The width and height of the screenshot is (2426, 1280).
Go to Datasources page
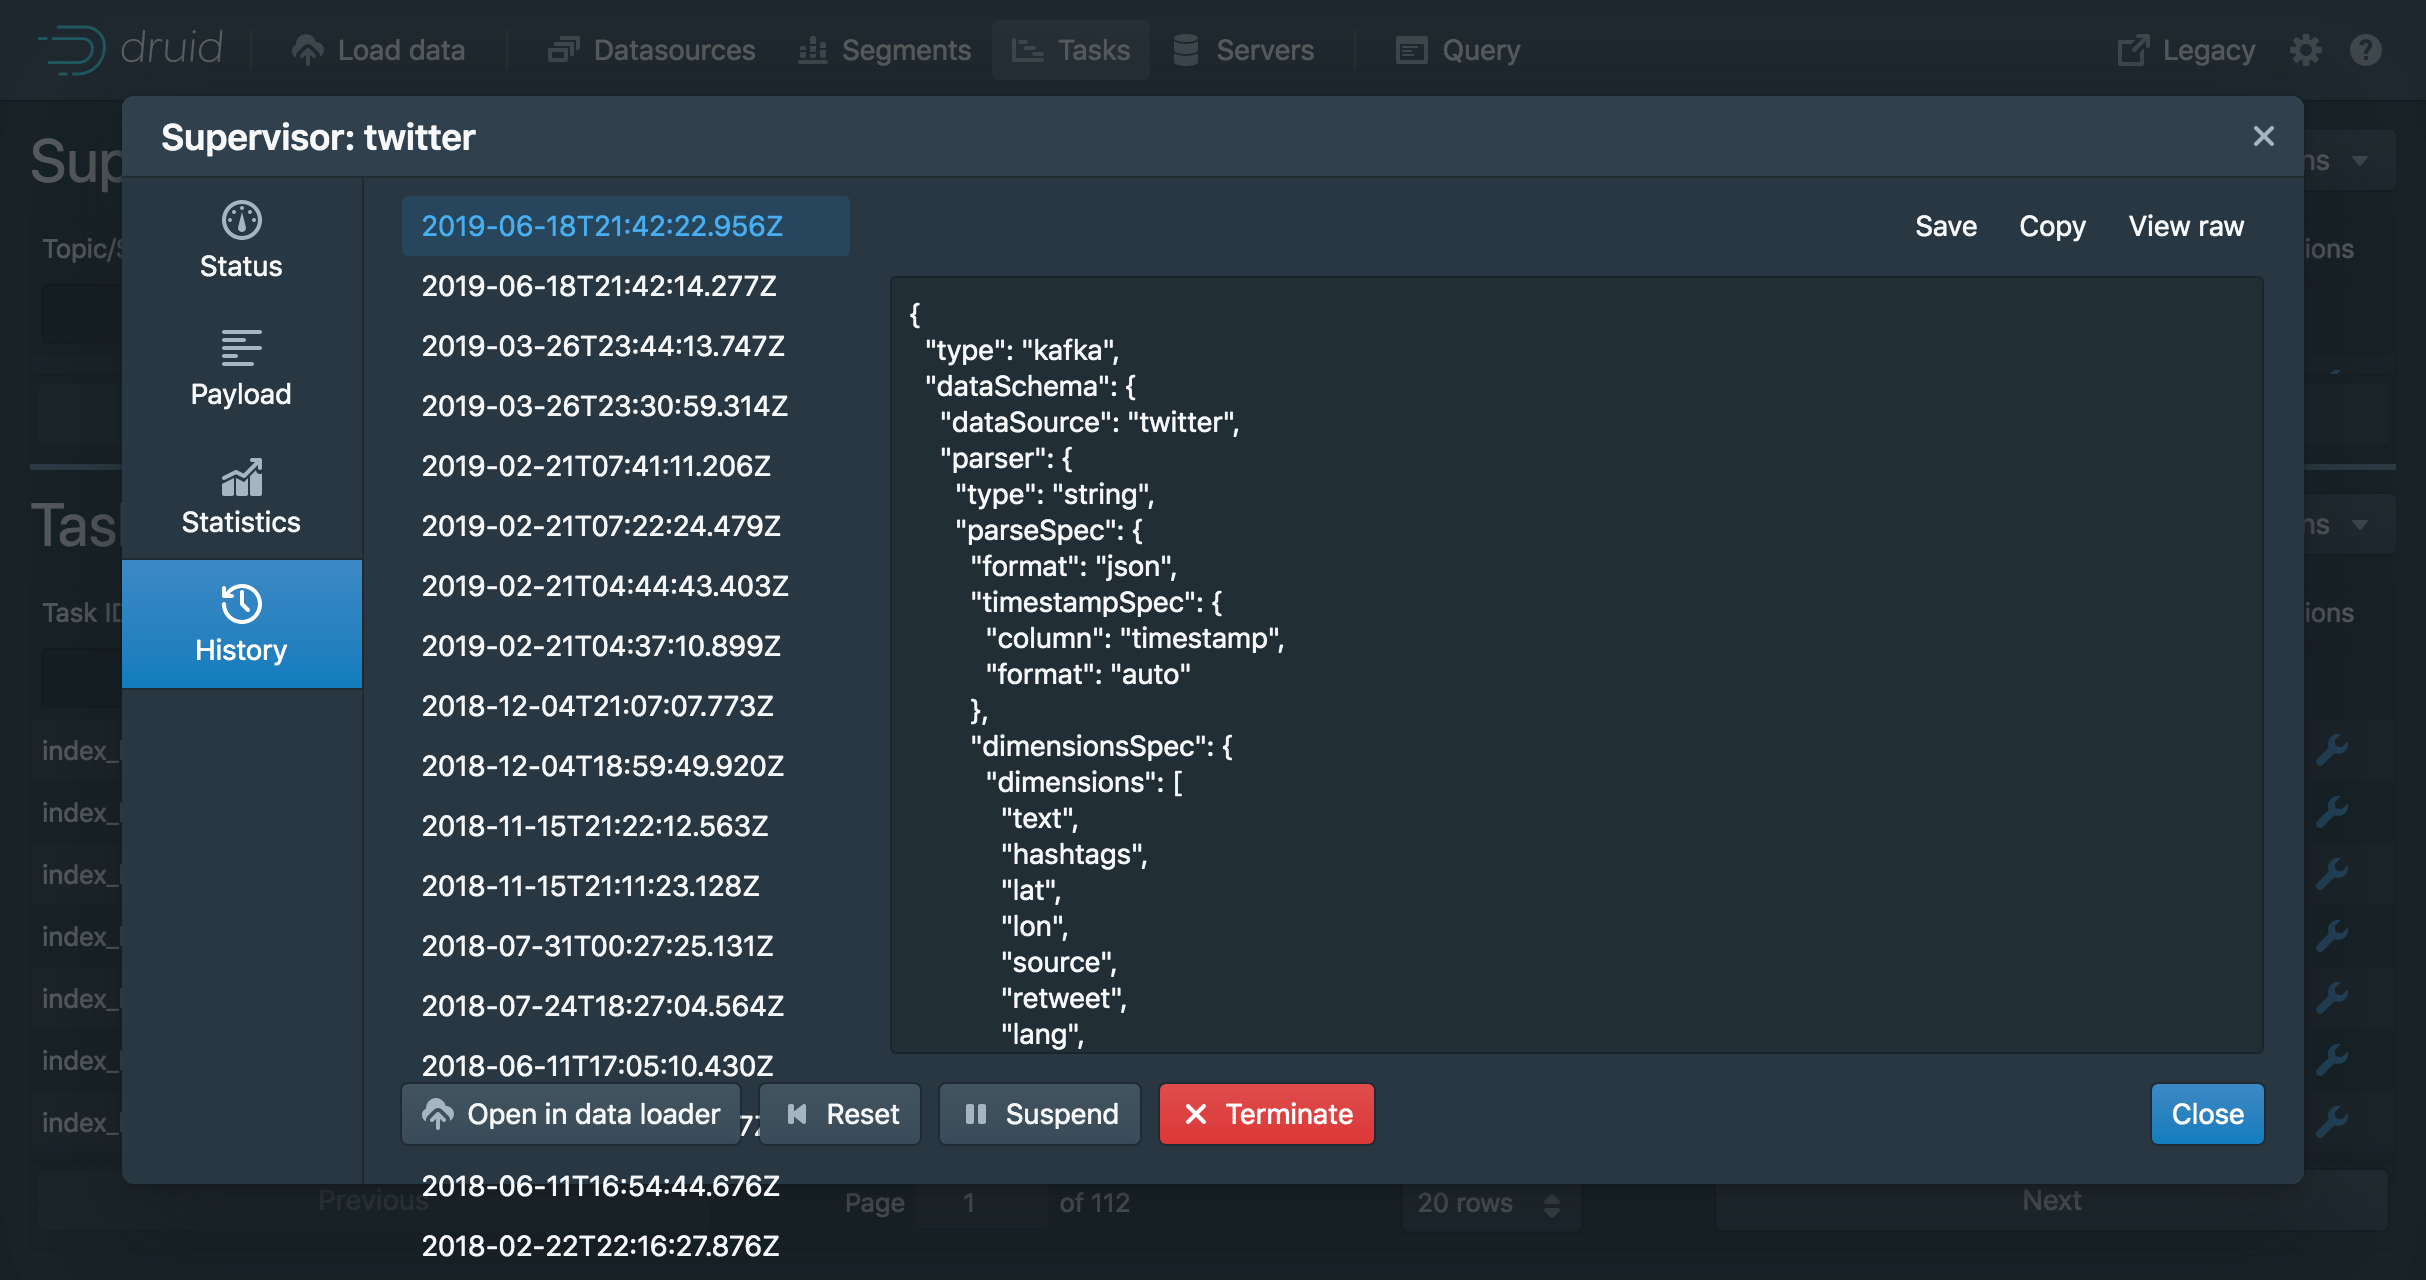652,50
